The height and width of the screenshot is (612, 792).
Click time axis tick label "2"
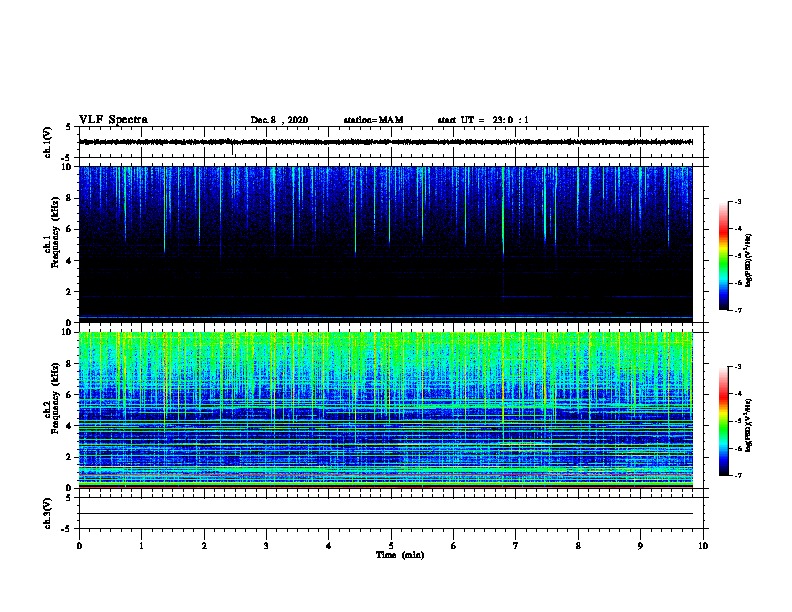[204, 545]
